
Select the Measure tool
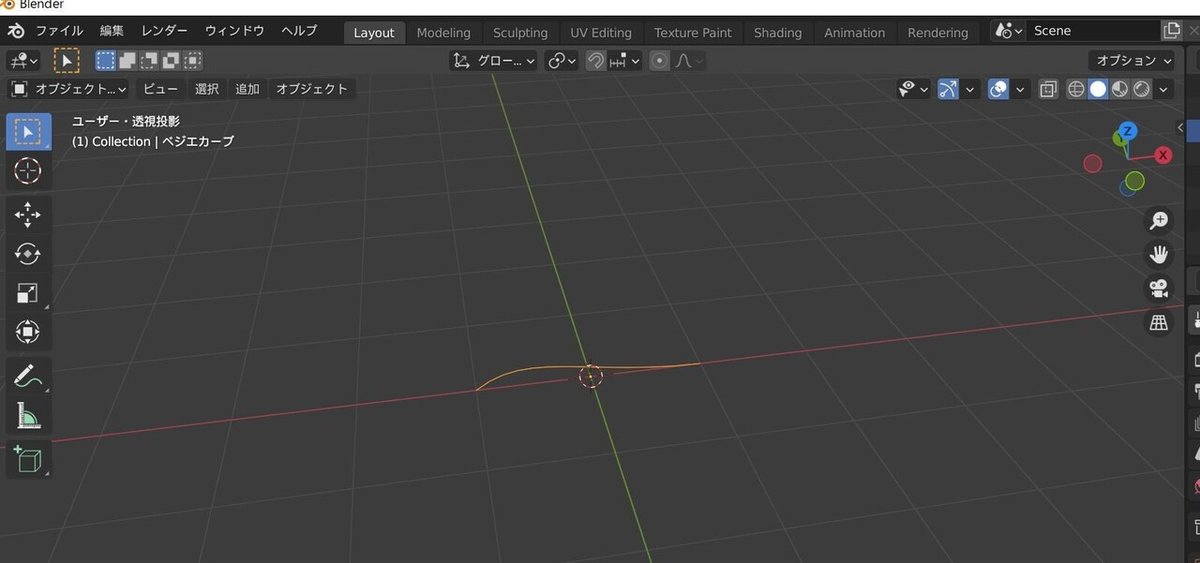(x=28, y=415)
